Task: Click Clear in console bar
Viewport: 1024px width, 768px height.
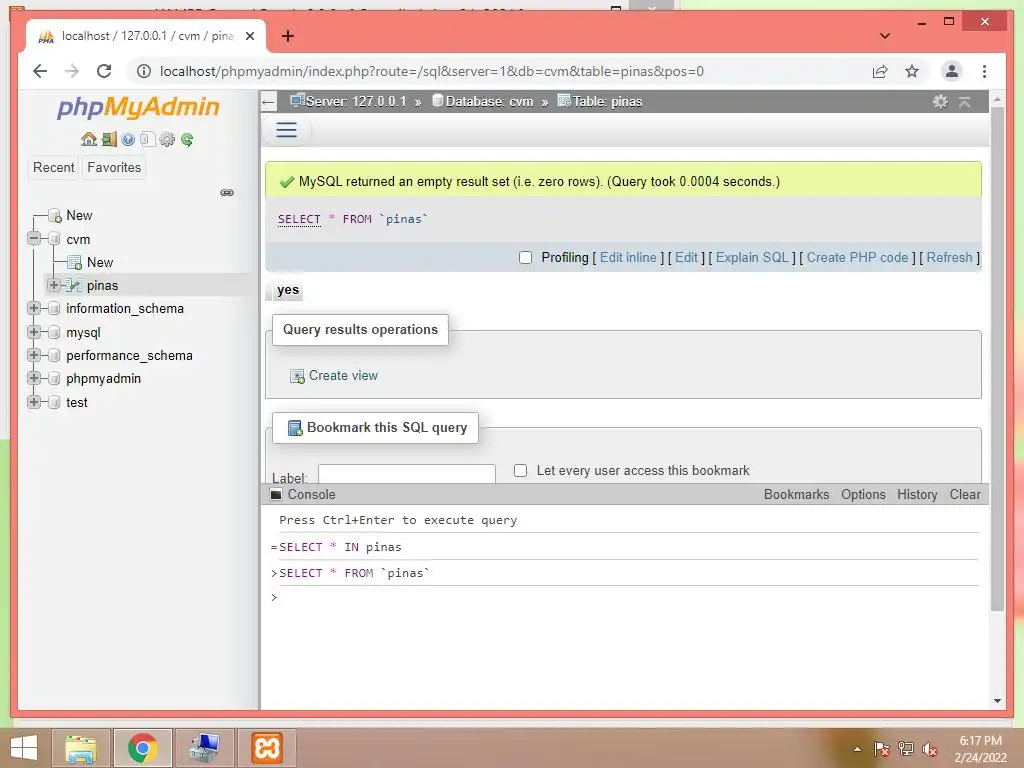Action: coord(965,494)
